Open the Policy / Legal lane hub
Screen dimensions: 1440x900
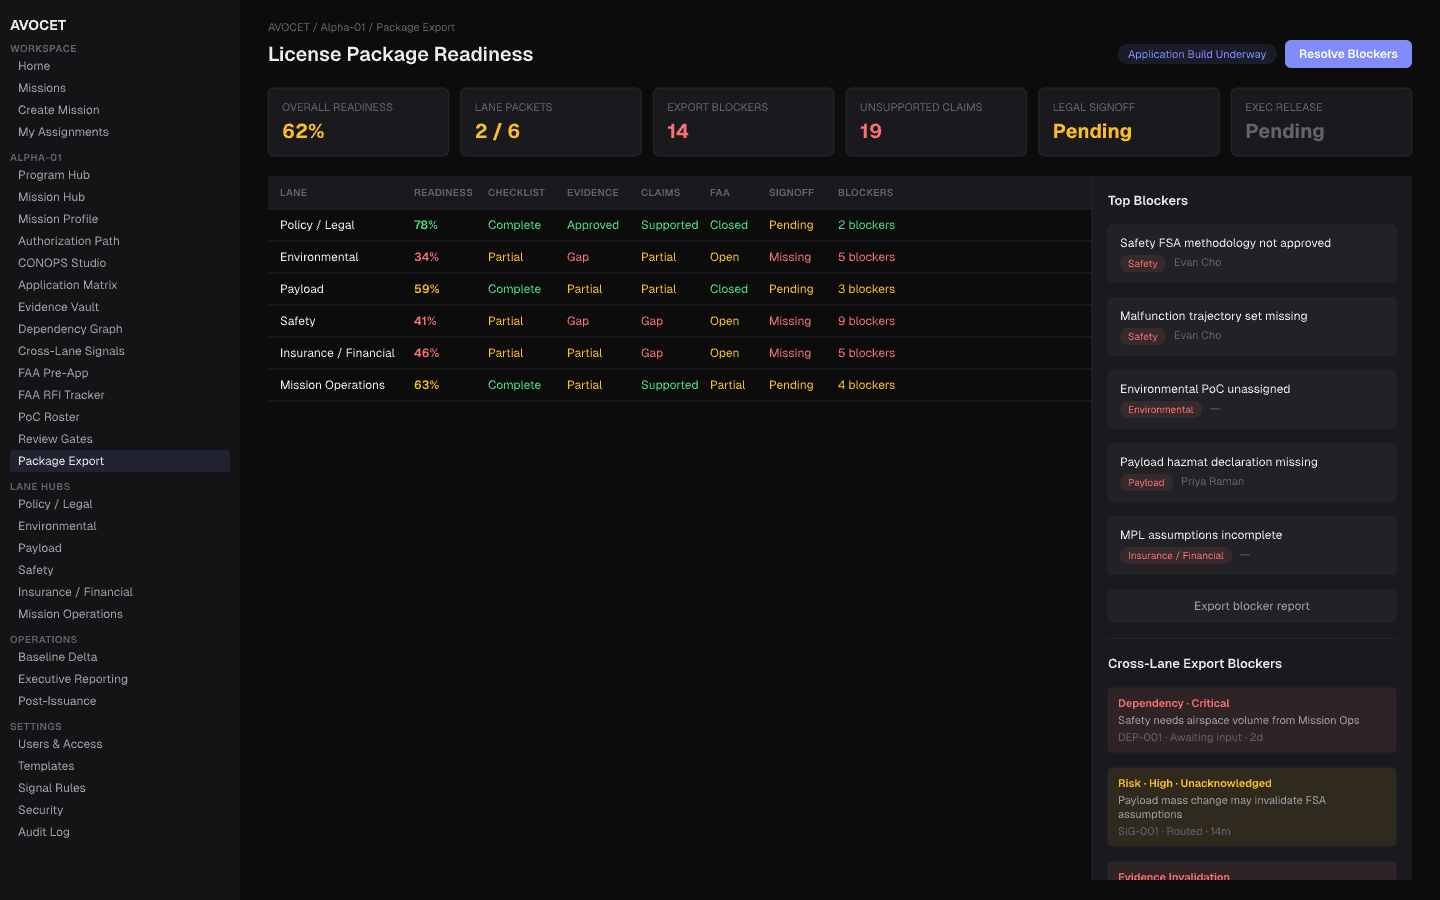[120, 504]
